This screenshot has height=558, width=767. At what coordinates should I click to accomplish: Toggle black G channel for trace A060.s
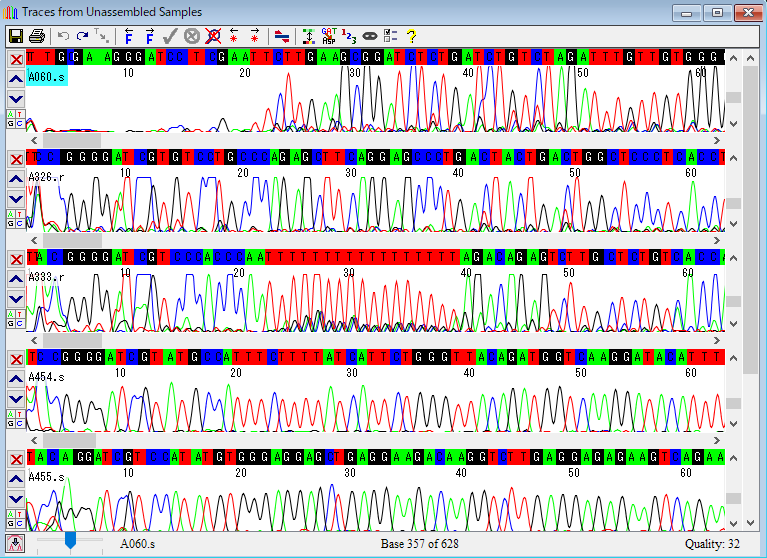[x=11, y=123]
